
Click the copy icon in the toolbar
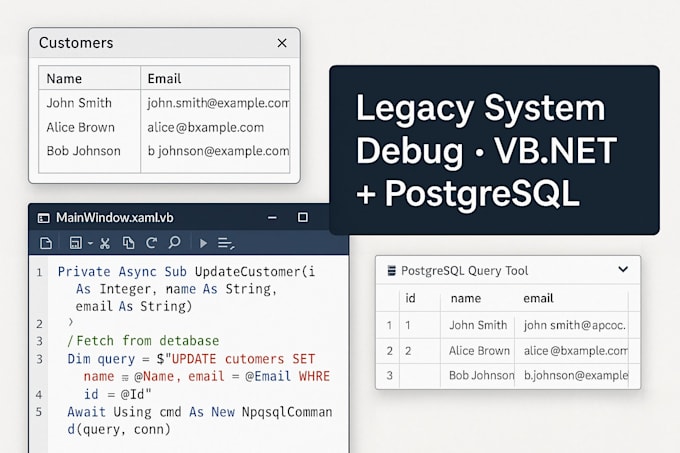click(x=128, y=243)
